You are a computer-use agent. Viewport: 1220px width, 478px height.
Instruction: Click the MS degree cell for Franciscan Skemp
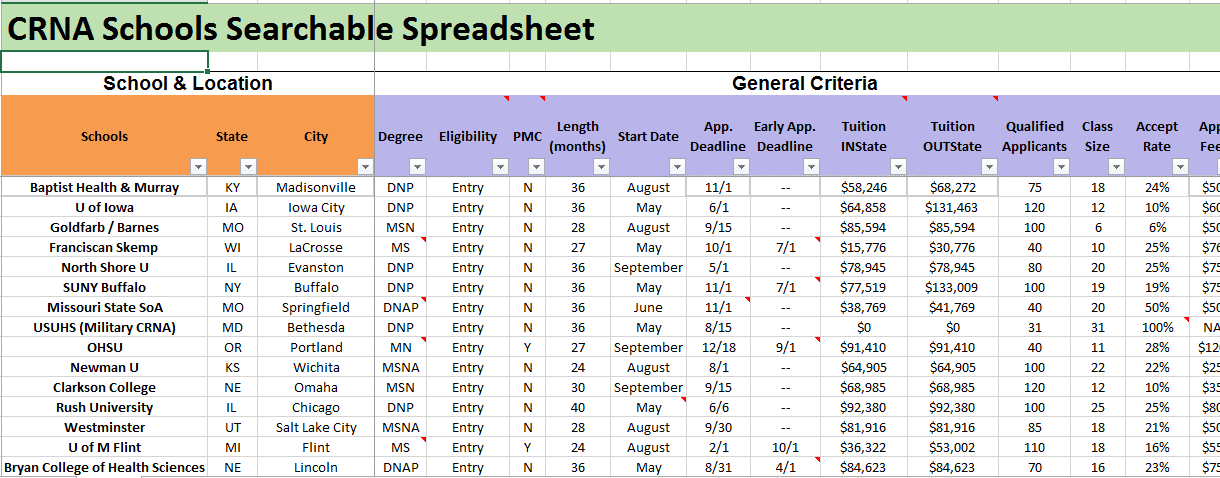point(400,247)
